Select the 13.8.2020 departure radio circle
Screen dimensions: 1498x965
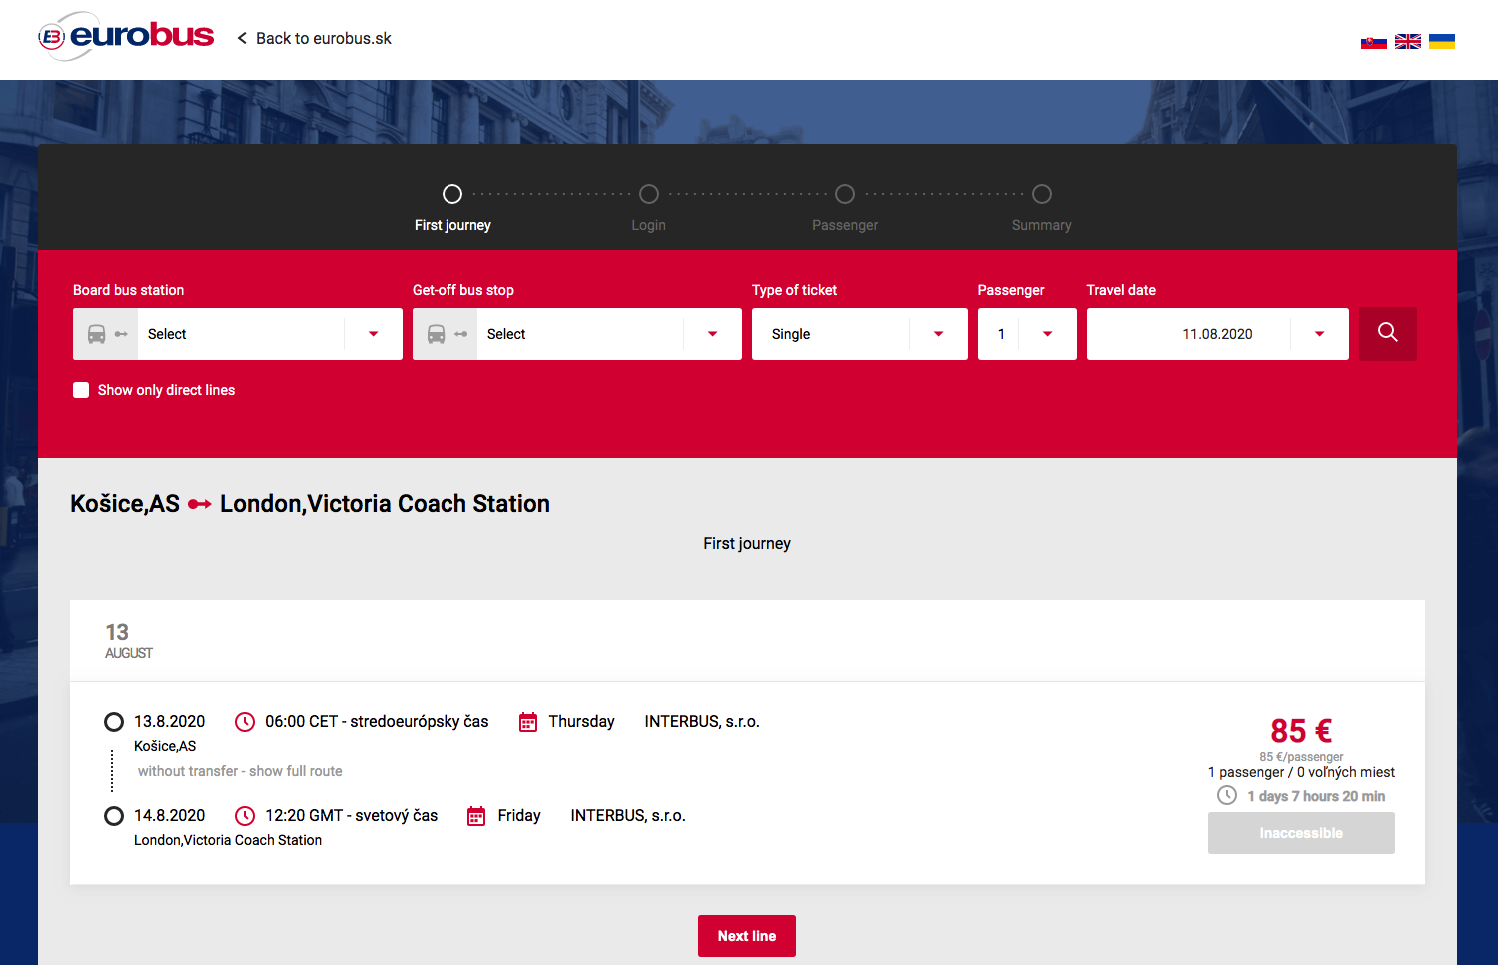(114, 722)
